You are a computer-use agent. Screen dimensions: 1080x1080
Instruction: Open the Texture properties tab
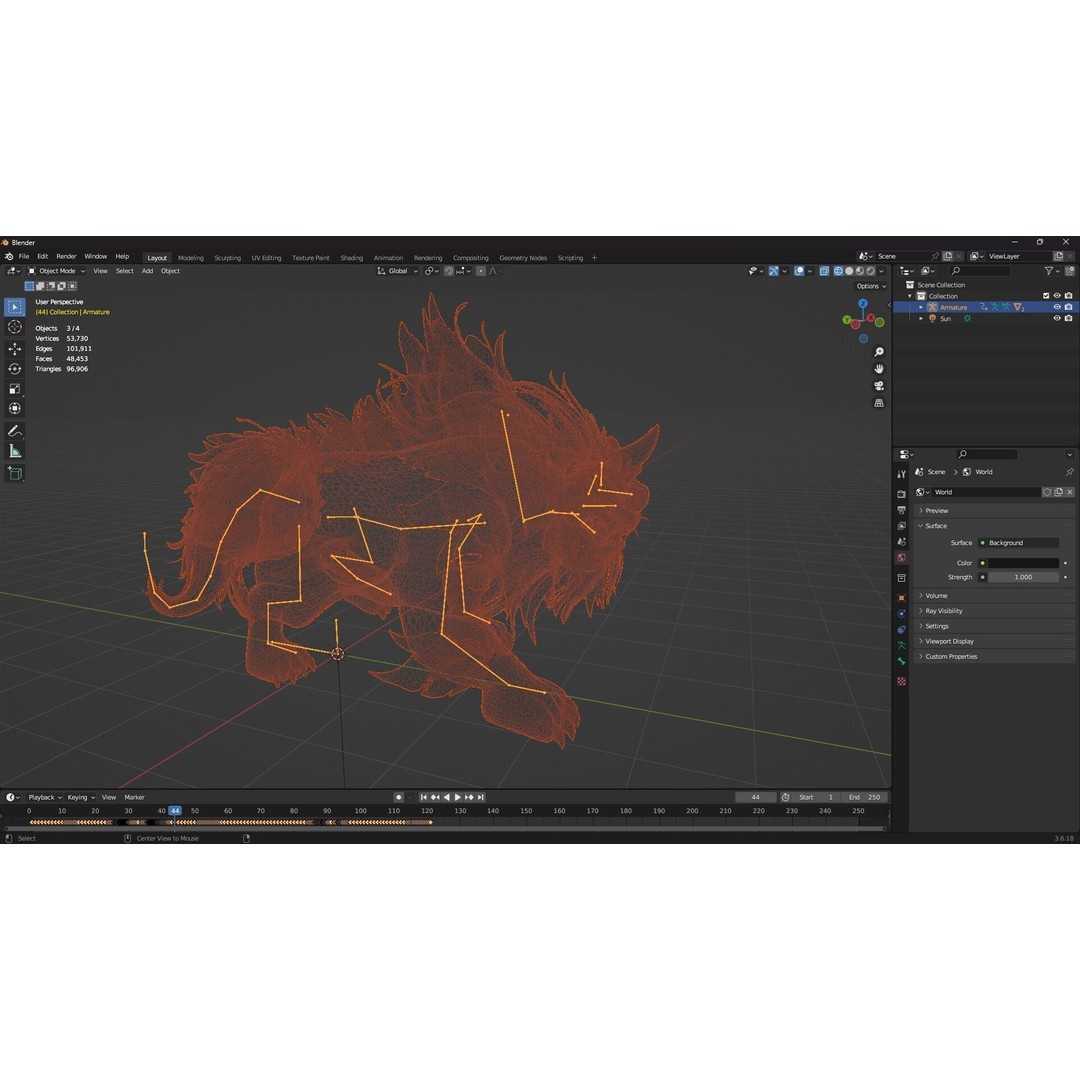[901, 681]
